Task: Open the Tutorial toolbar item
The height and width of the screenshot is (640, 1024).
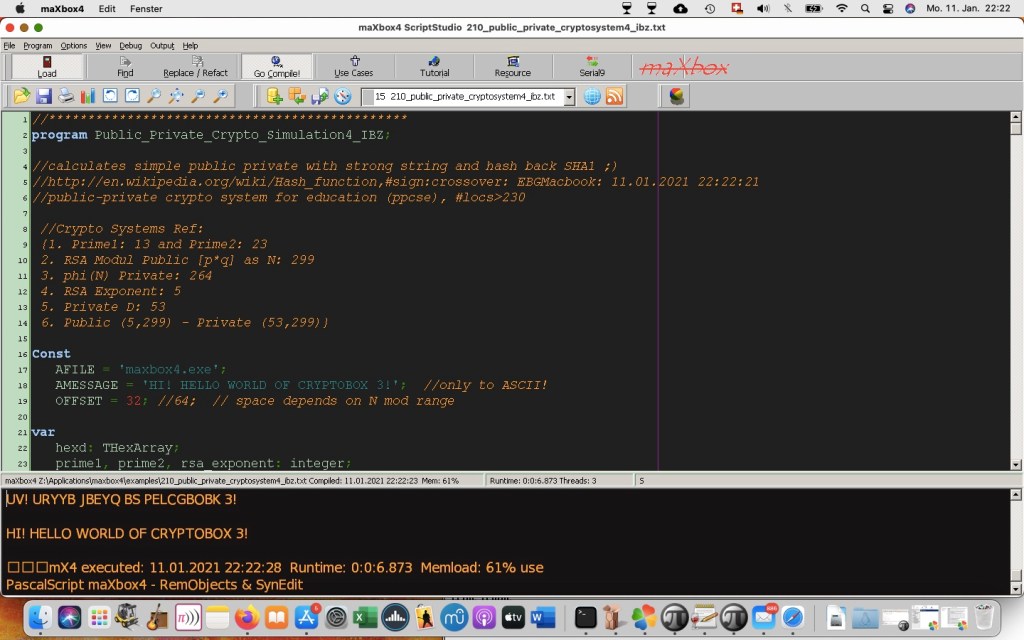Action: (x=434, y=67)
